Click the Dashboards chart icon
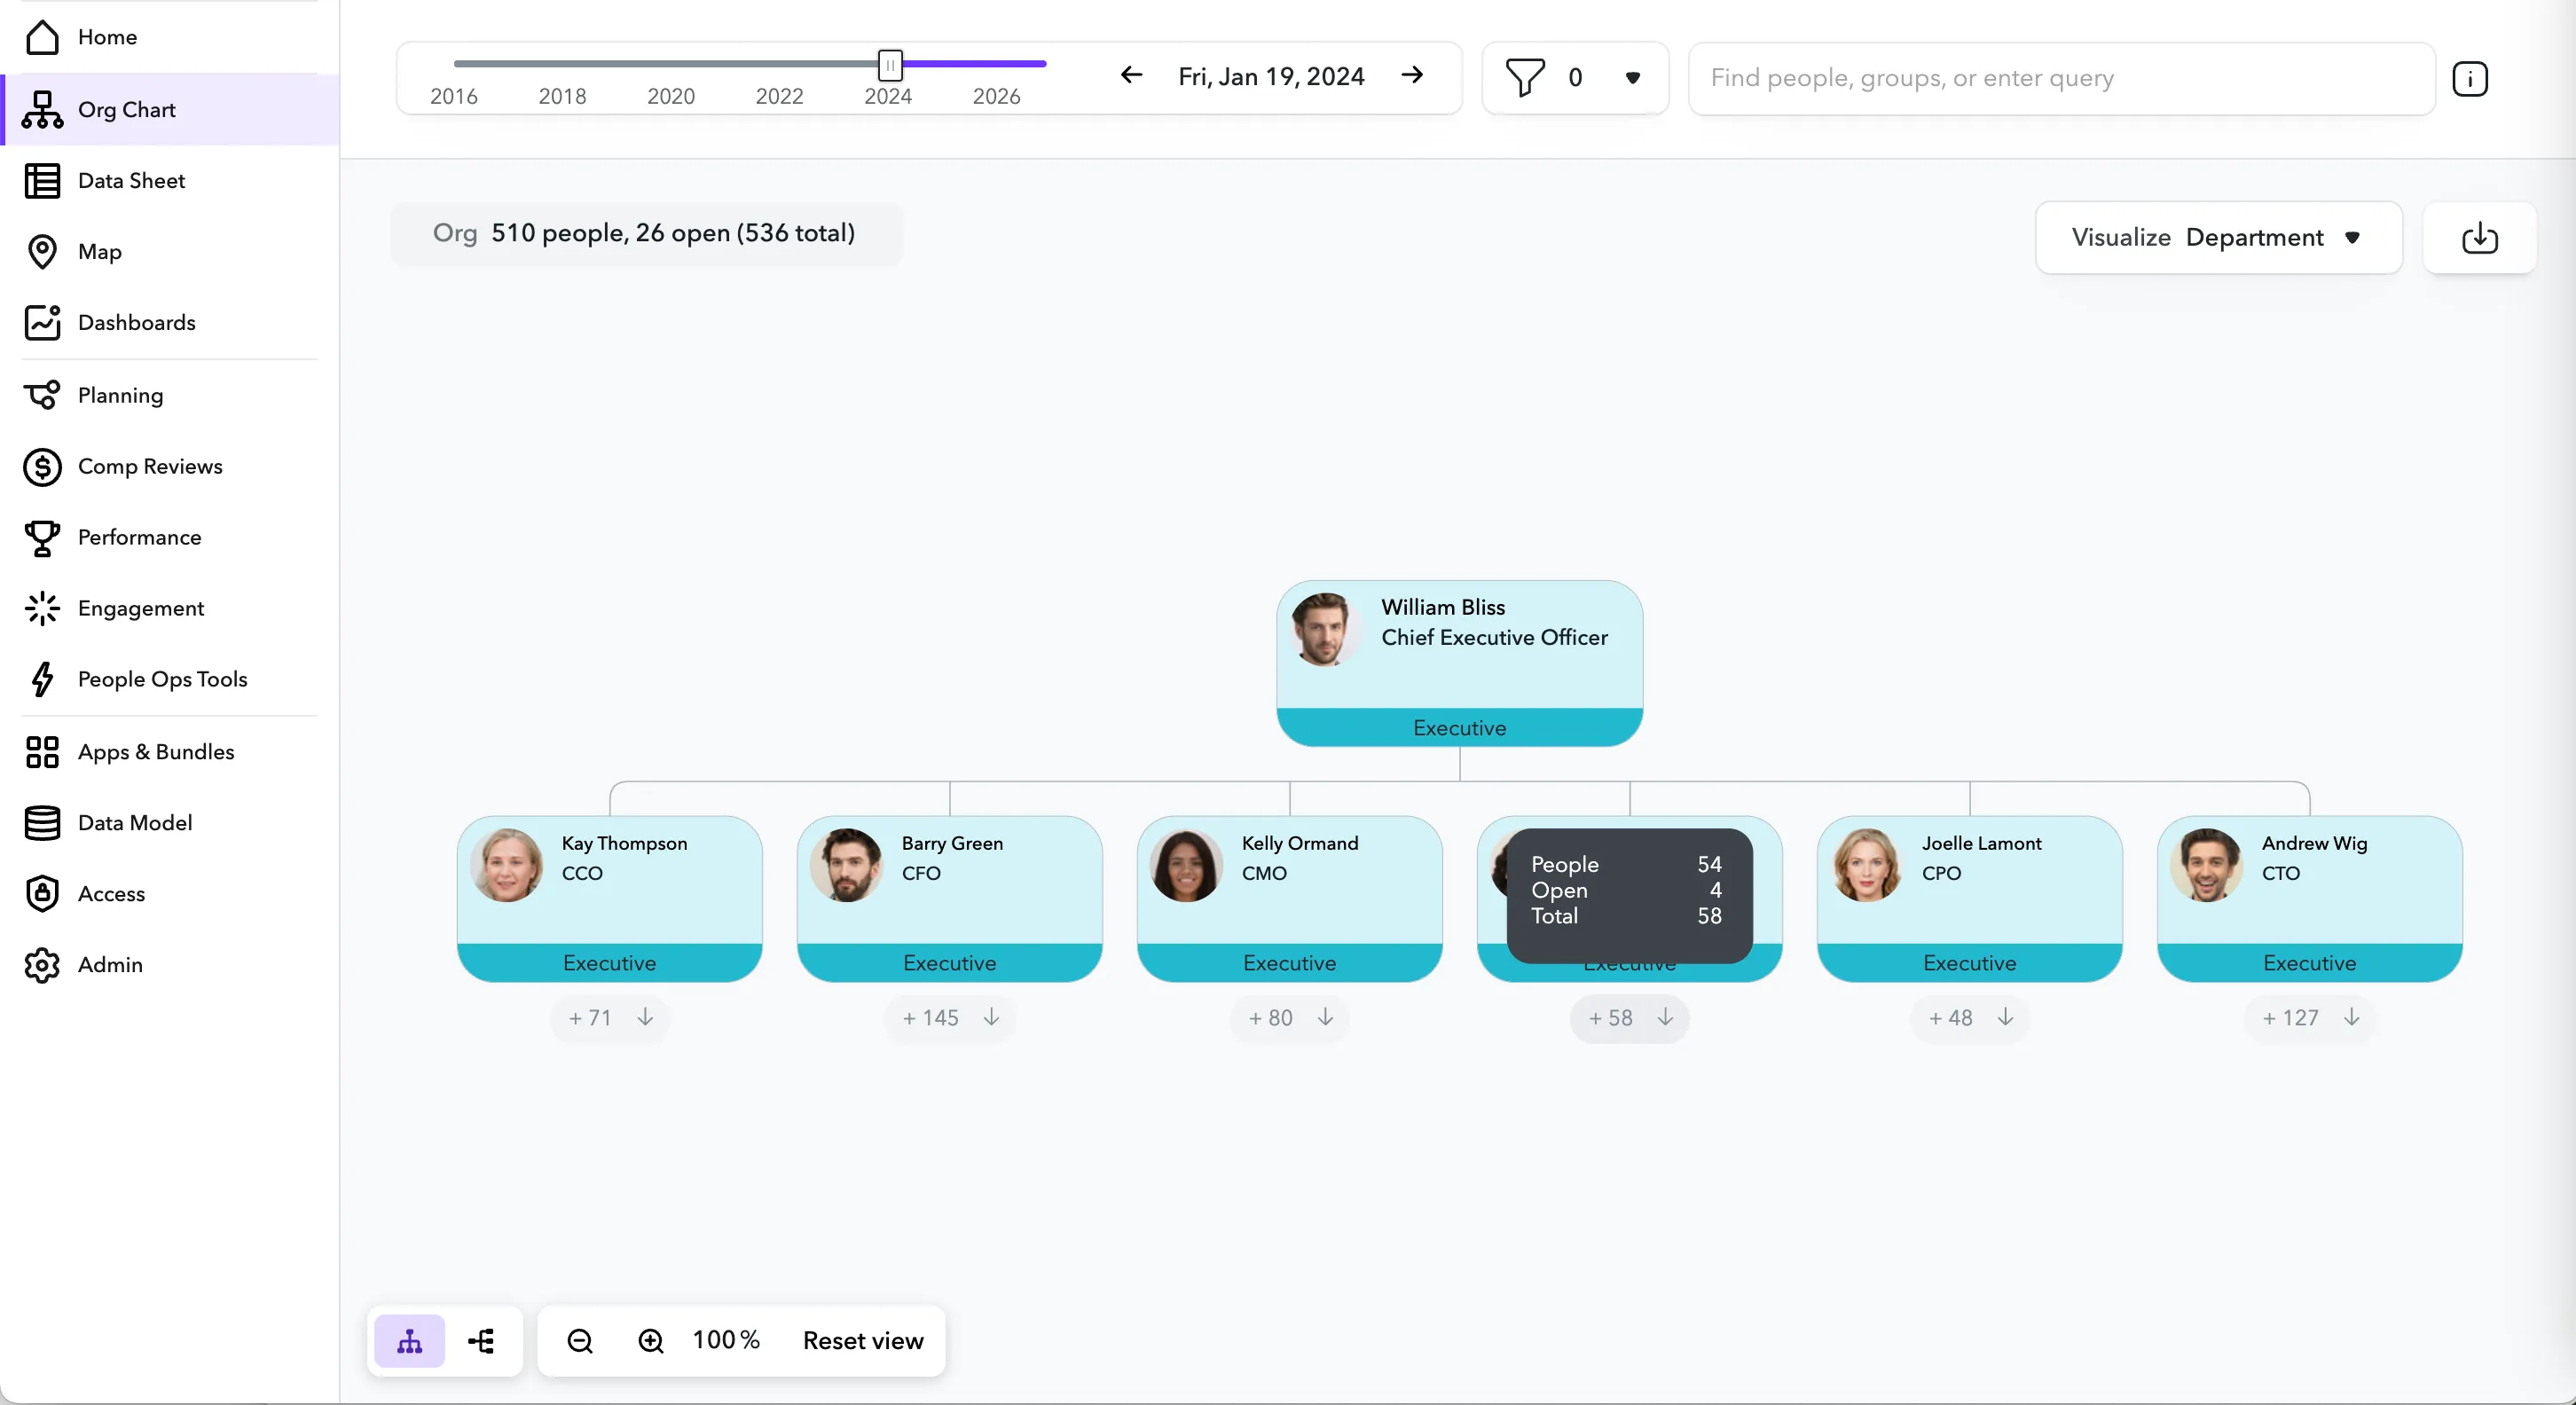 (x=42, y=323)
